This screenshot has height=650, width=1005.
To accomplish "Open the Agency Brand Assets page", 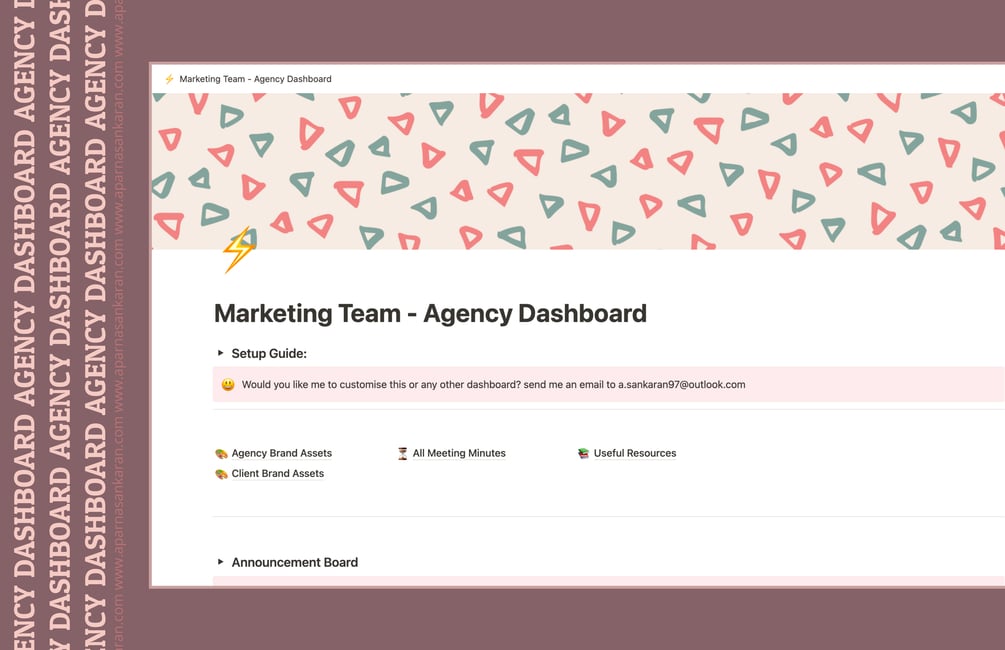I will [281, 453].
